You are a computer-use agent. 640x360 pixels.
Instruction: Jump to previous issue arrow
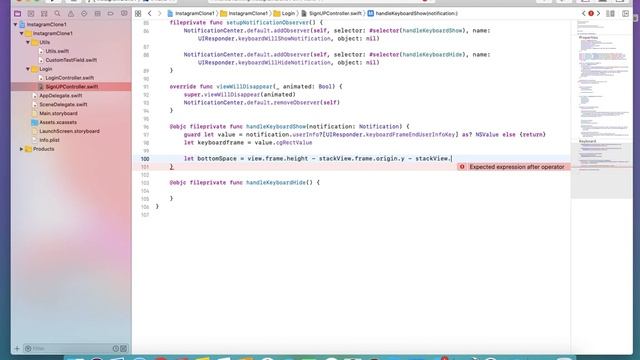click(x=584, y=13)
